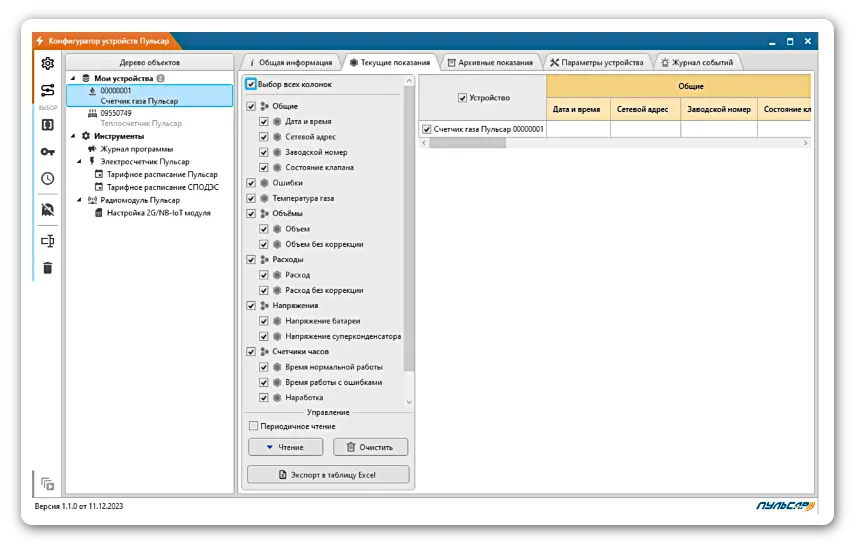
Task: Collapse the 'Электросчетчик Пульсар' tree node
Action: point(78,161)
